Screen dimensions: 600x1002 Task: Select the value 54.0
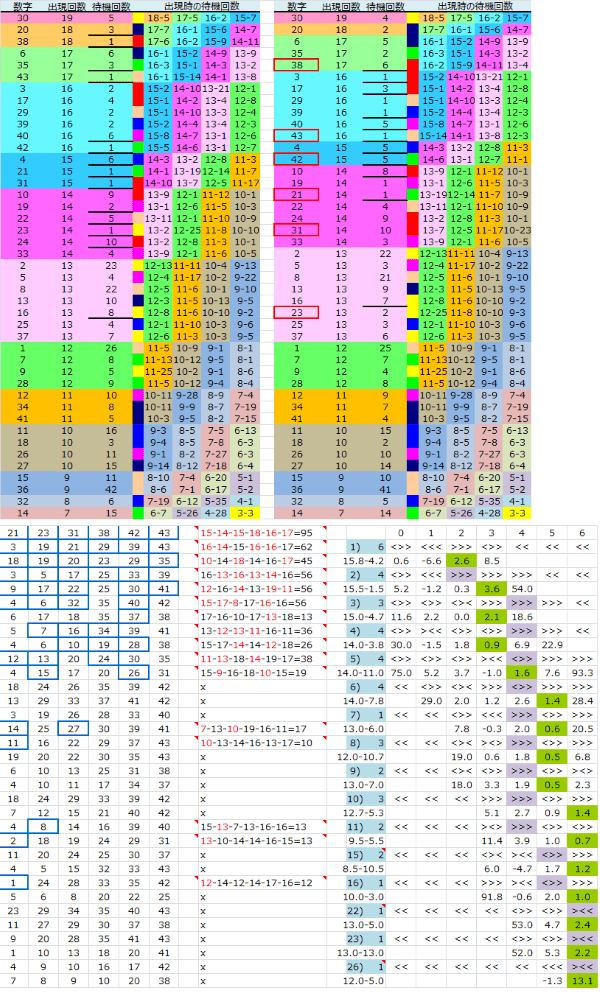522,589
